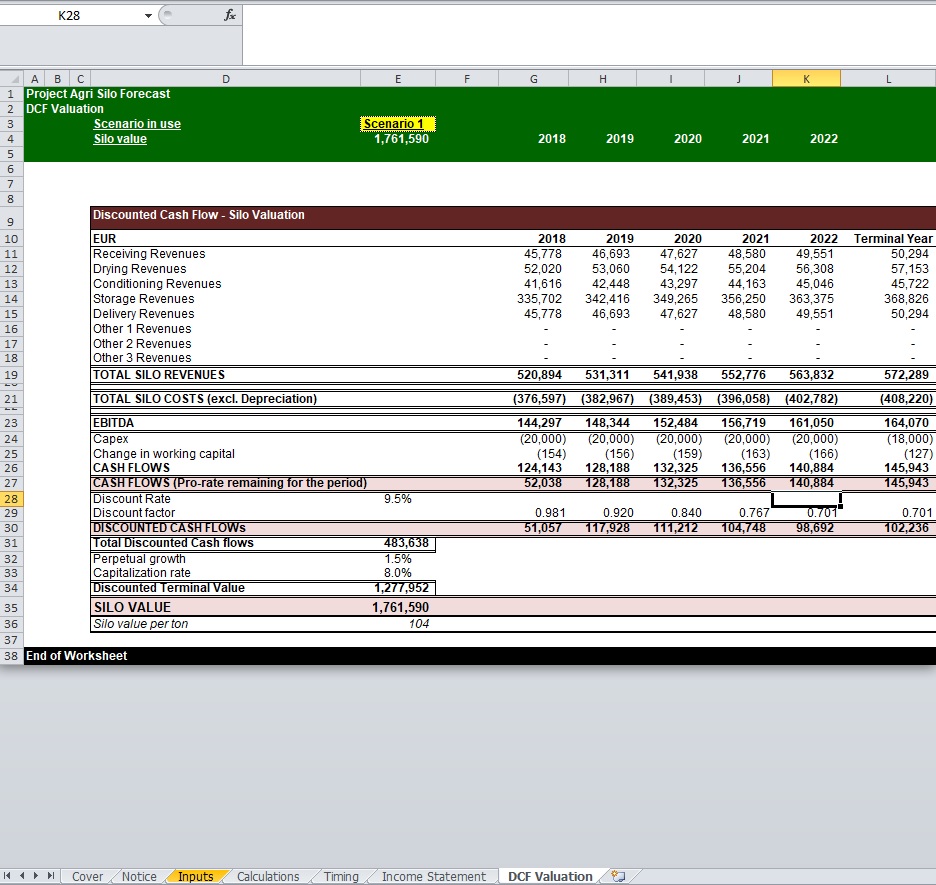This screenshot has height=885, width=936.
Task: Click the 'Receiving Revenues' label
Action: tap(149, 254)
